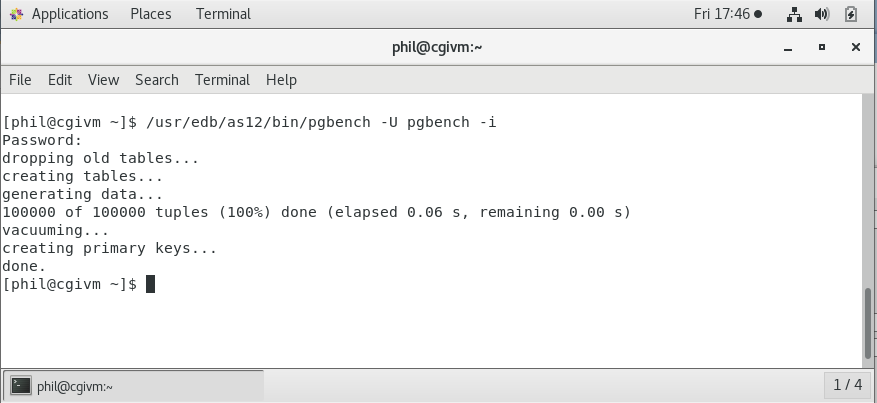Open the Terminal menu in the menu bar
The image size is (877, 403).
point(222,80)
